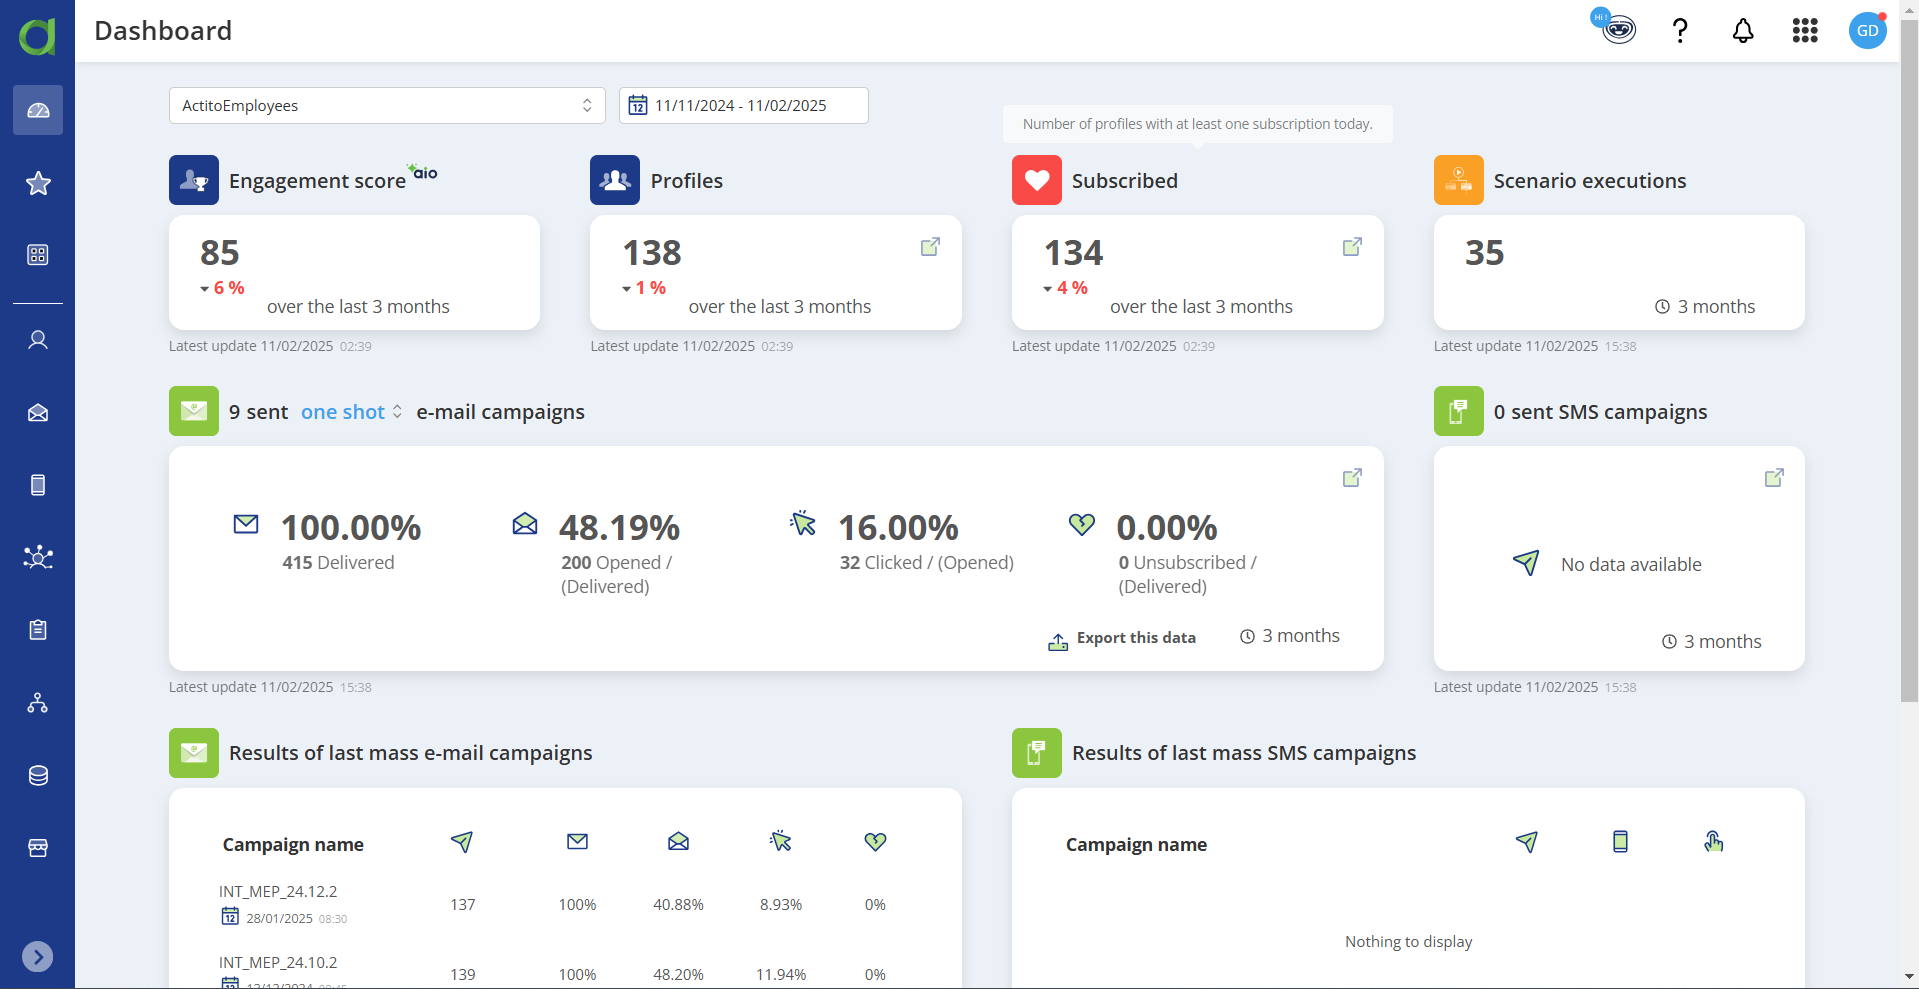
Task: Open Profiles card external link icon
Action: pyautogui.click(x=930, y=247)
